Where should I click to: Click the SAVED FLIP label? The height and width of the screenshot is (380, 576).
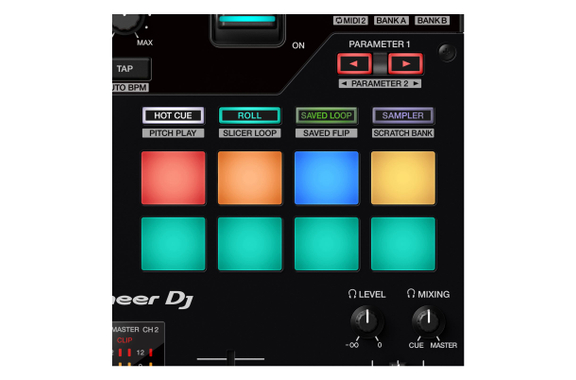[326, 133]
